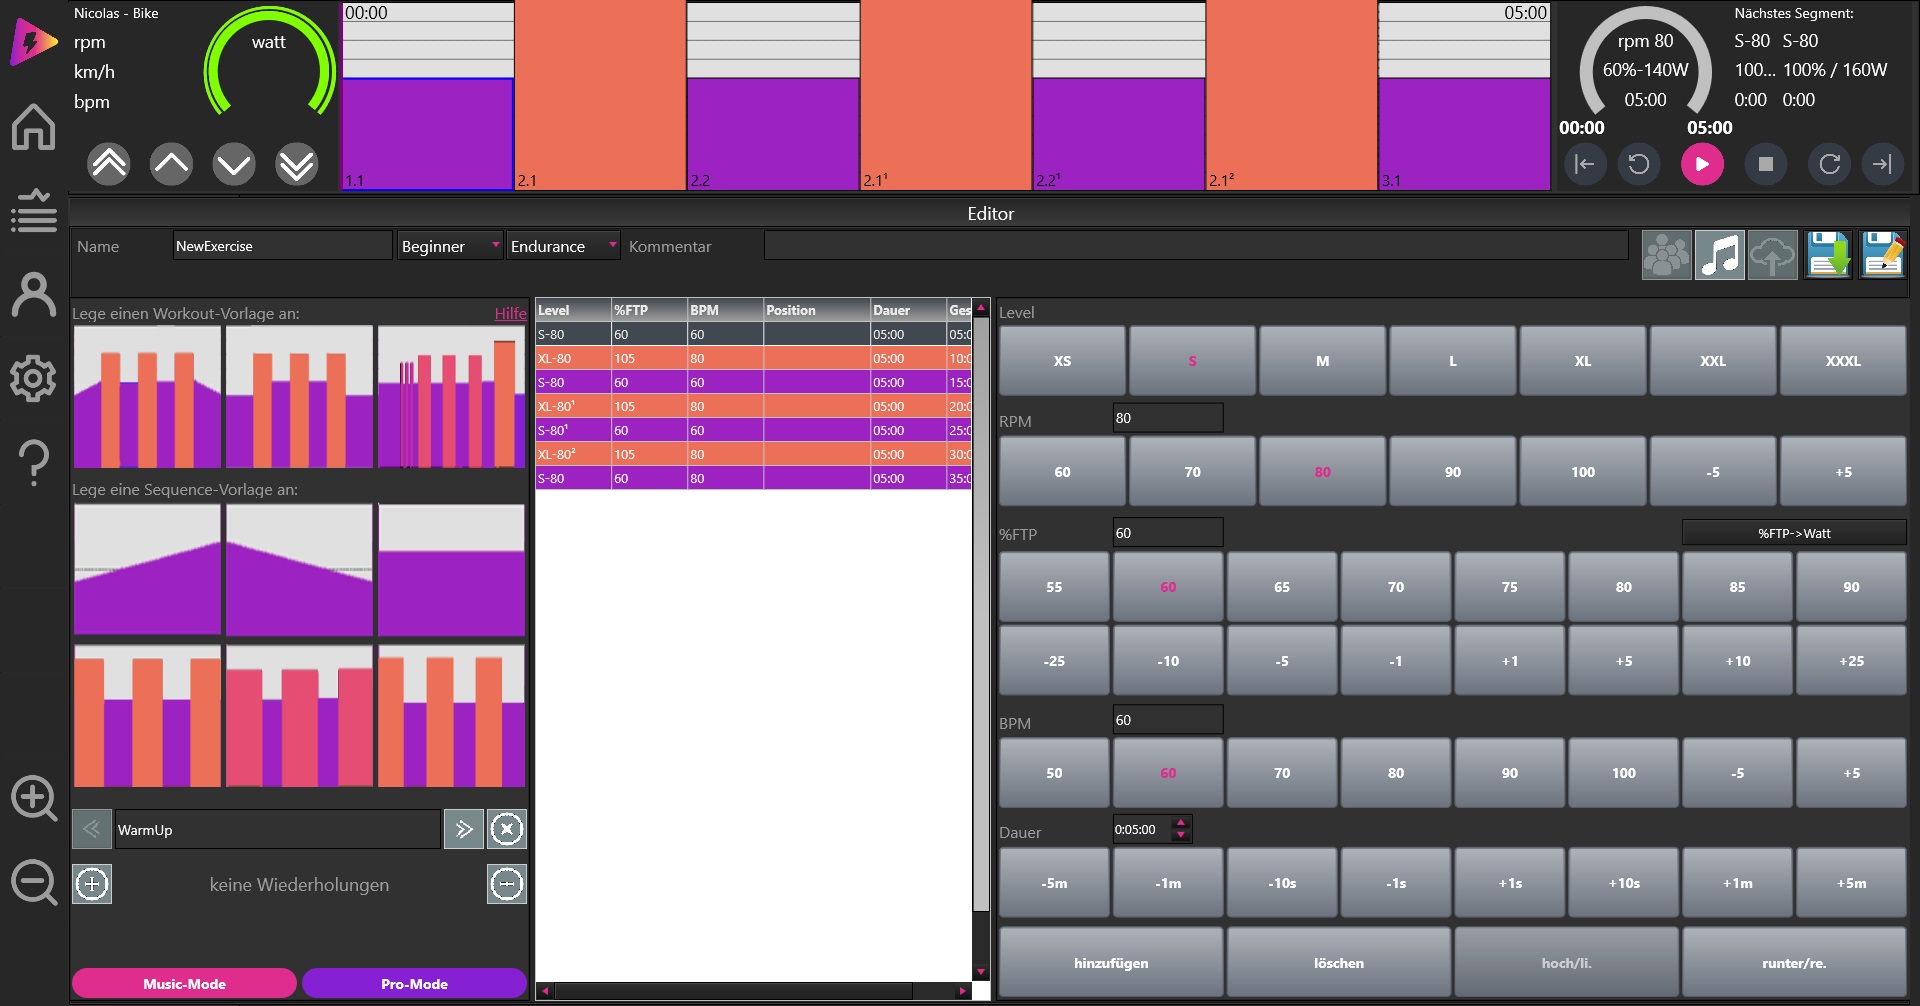Jump to workout end button
Screen dimensions: 1920x1006
1882,164
